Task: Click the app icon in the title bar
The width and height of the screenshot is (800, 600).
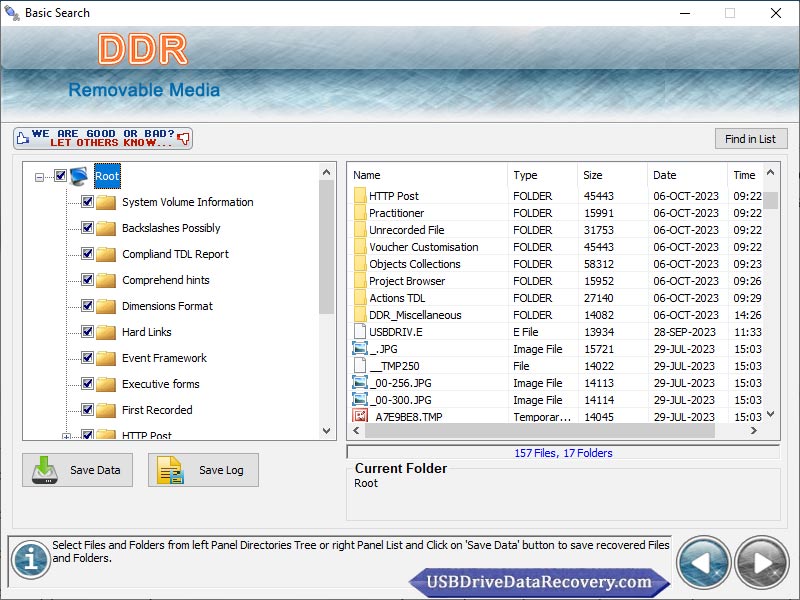Action: (12, 13)
